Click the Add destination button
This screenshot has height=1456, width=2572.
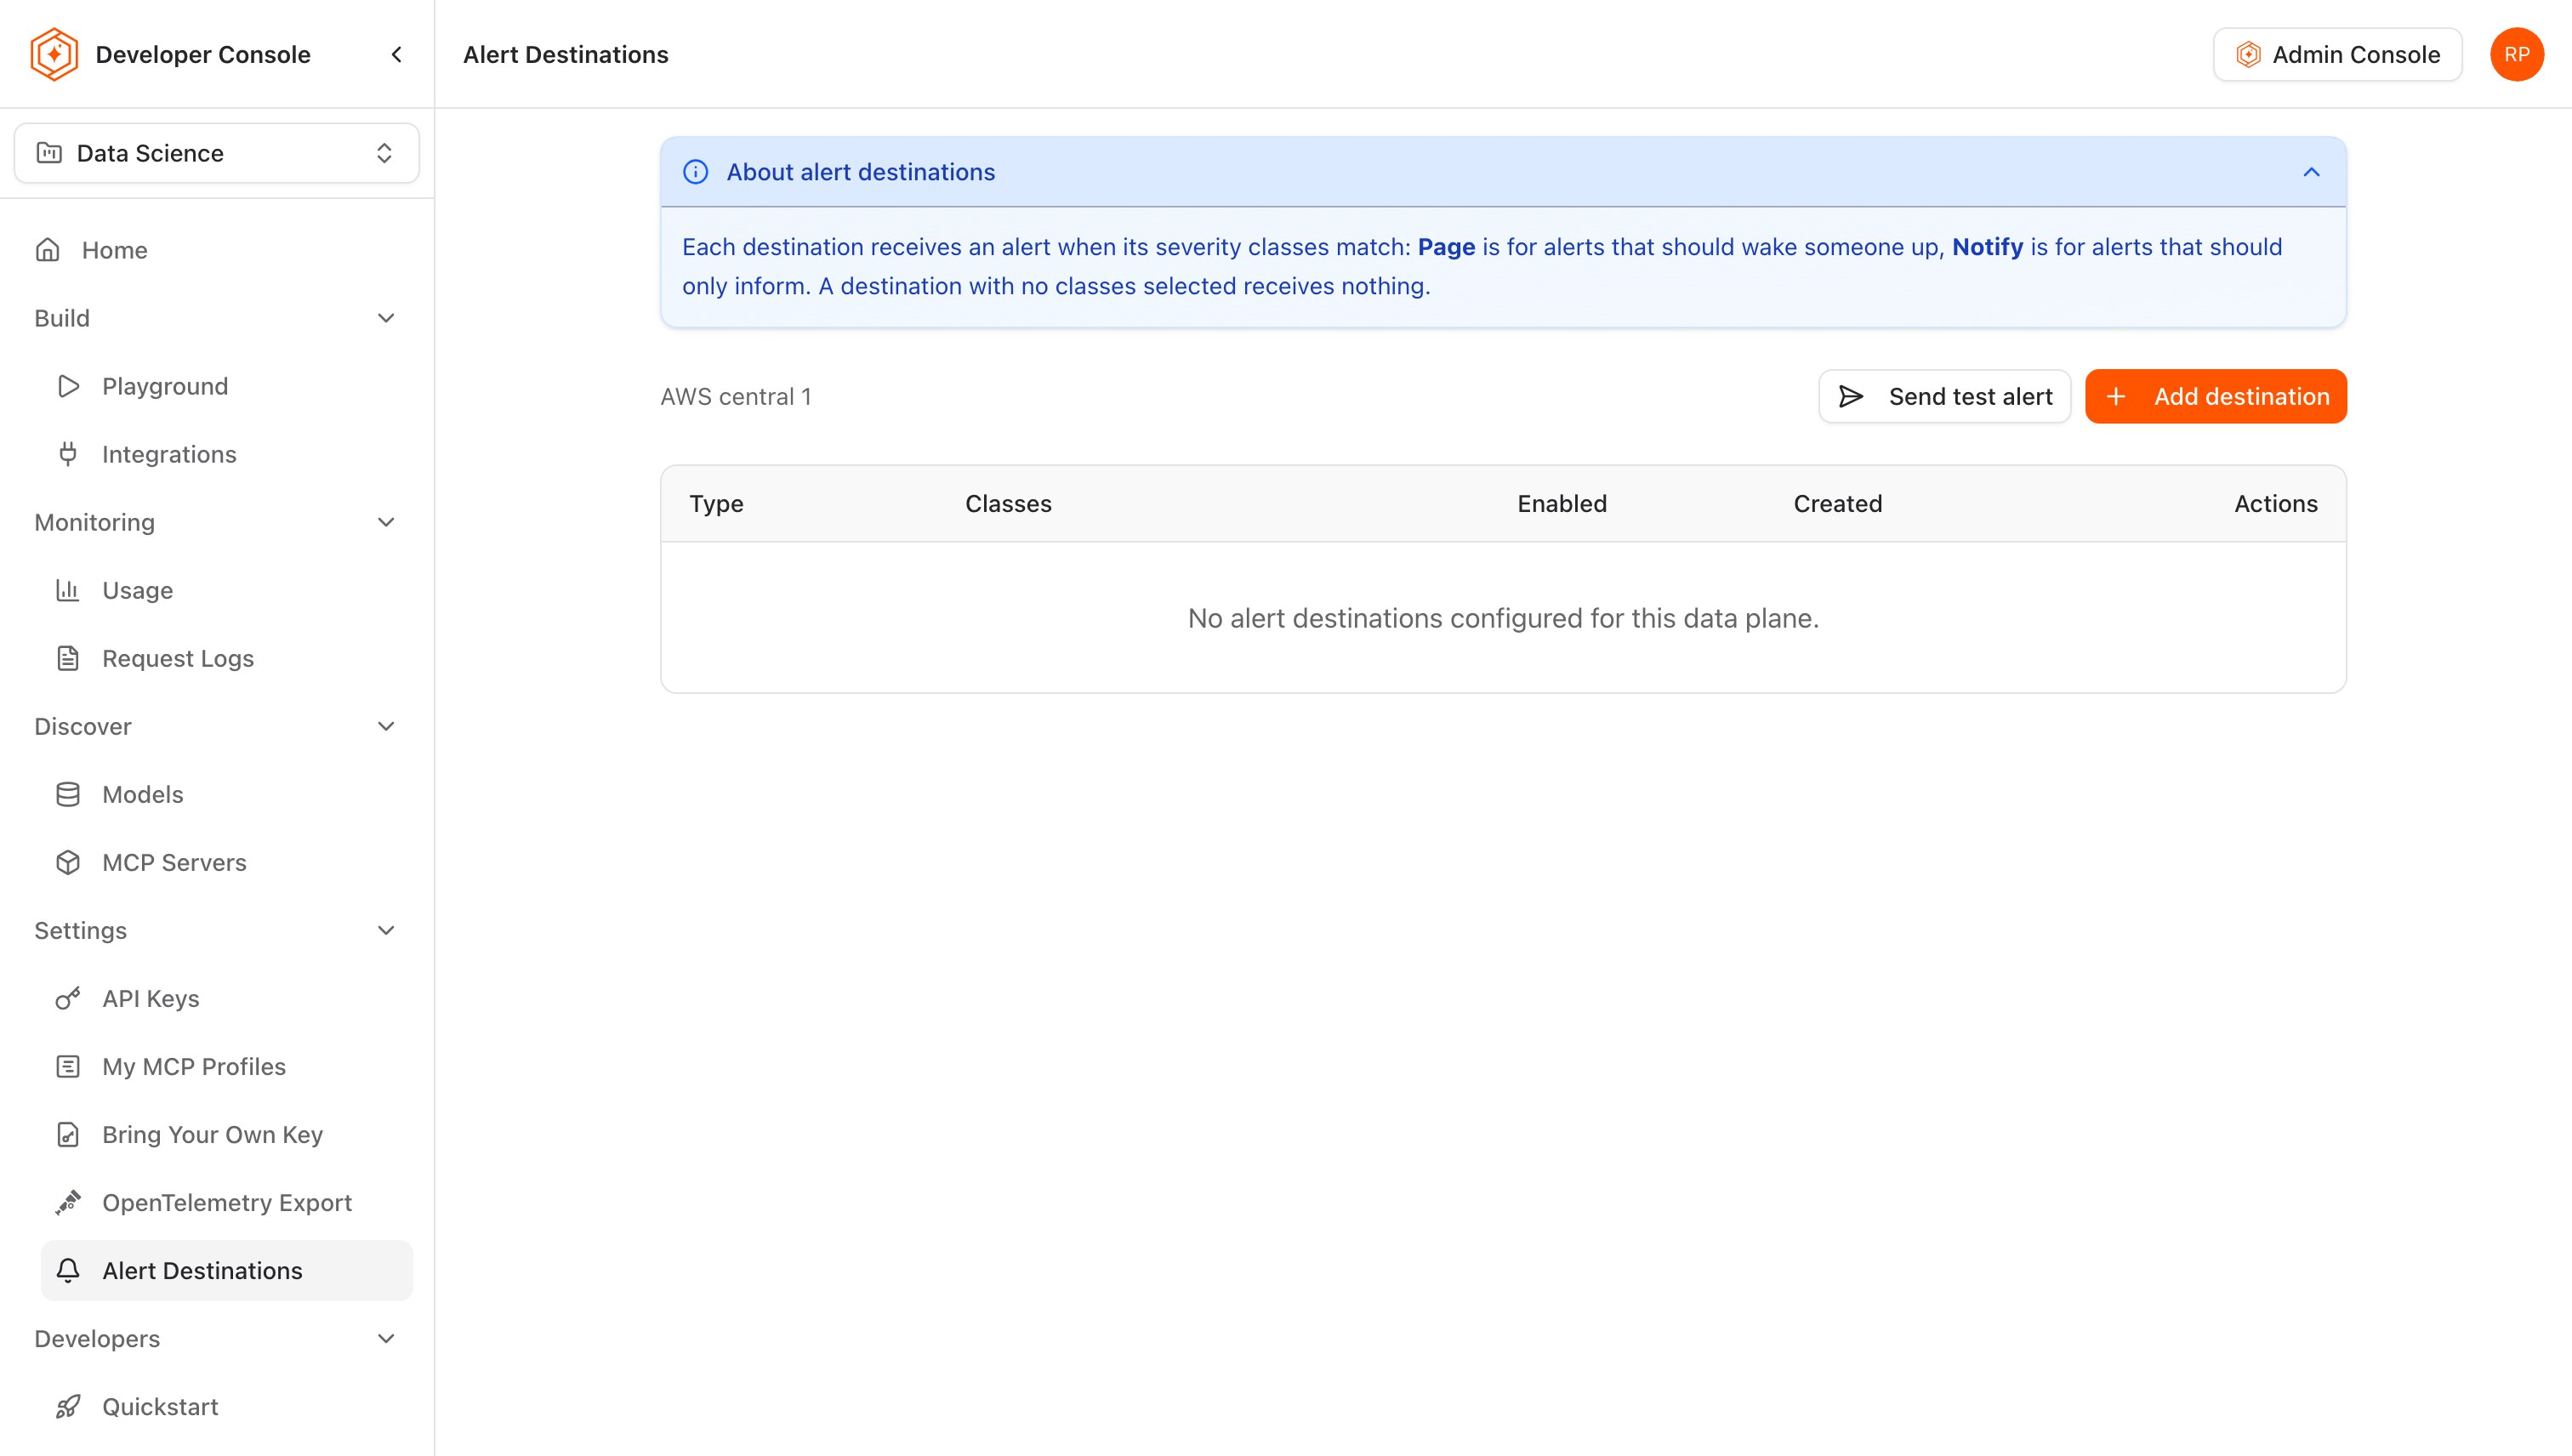(x=2215, y=396)
